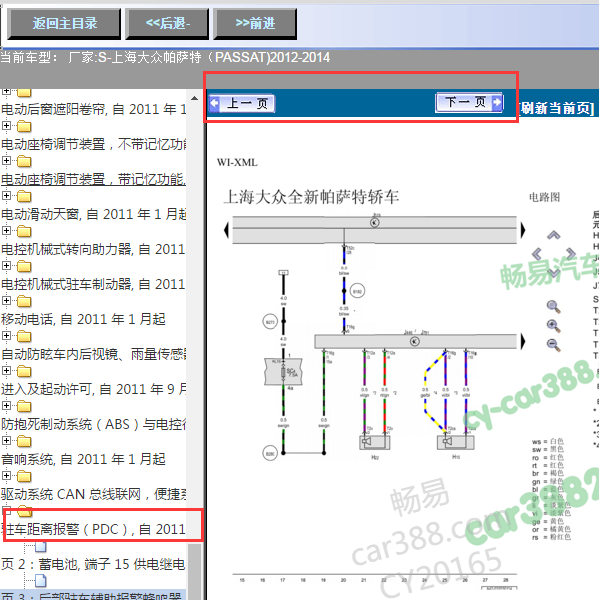Expand the 自动防眩车内后视镜 tree node
Image resolution: width=599 pixels, height=600 pixels.
click(x=6, y=336)
